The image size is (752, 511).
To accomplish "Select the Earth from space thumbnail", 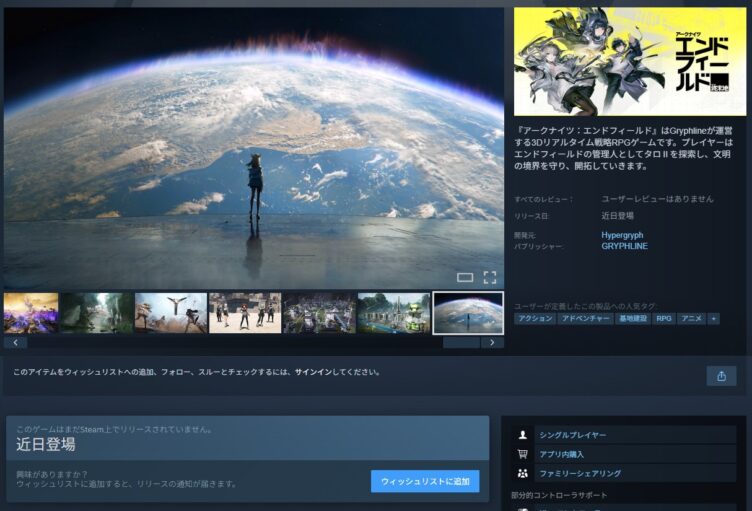I will pos(468,313).
